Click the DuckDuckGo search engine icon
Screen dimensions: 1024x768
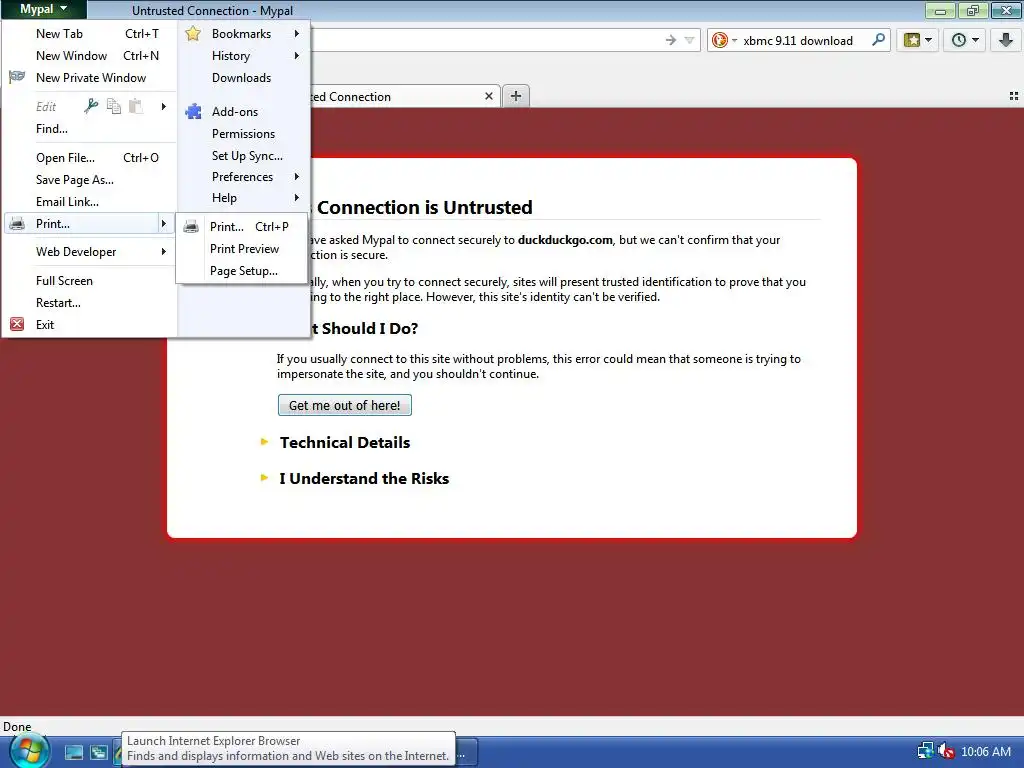pos(720,40)
